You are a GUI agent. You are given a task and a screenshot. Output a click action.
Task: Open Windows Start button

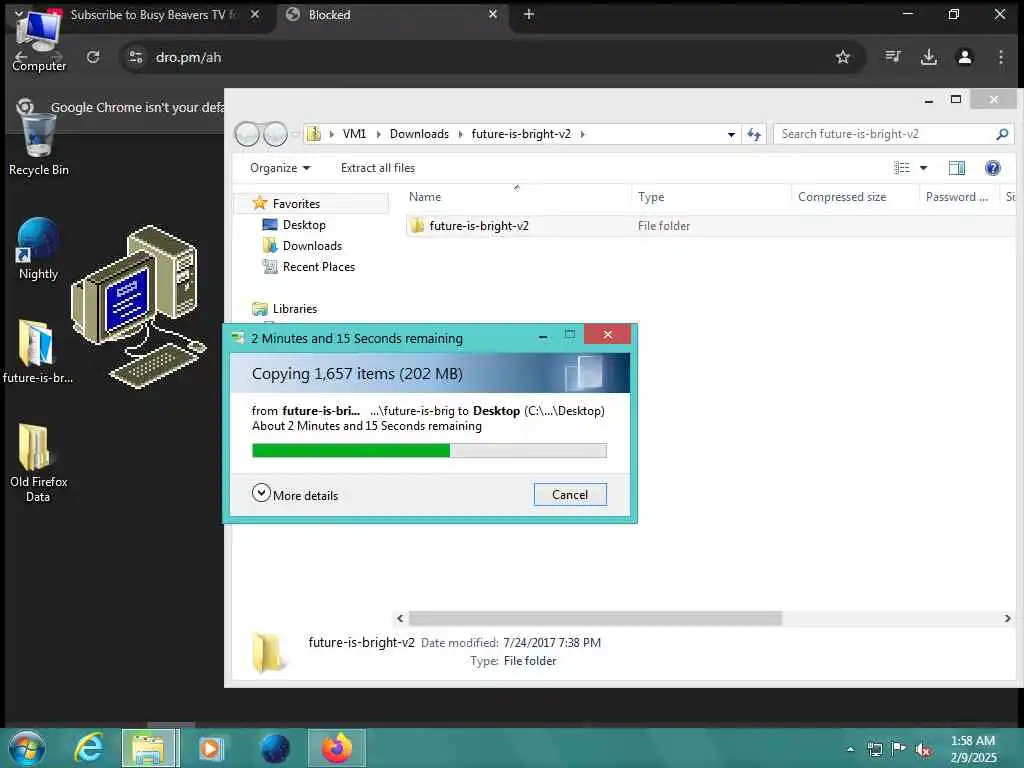(26, 748)
